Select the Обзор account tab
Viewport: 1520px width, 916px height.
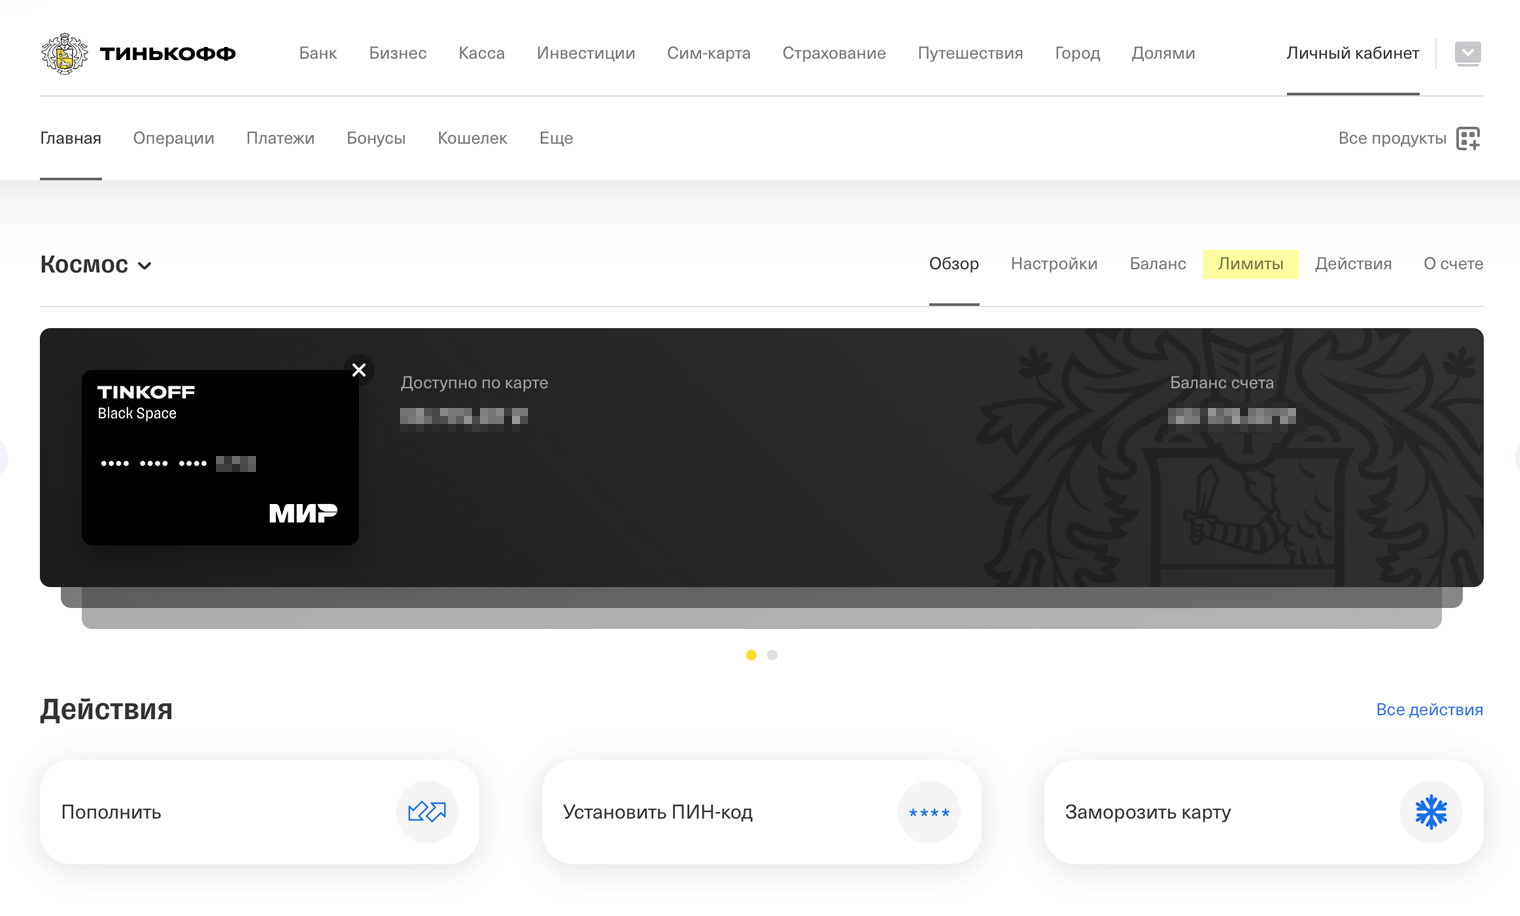[x=954, y=264]
